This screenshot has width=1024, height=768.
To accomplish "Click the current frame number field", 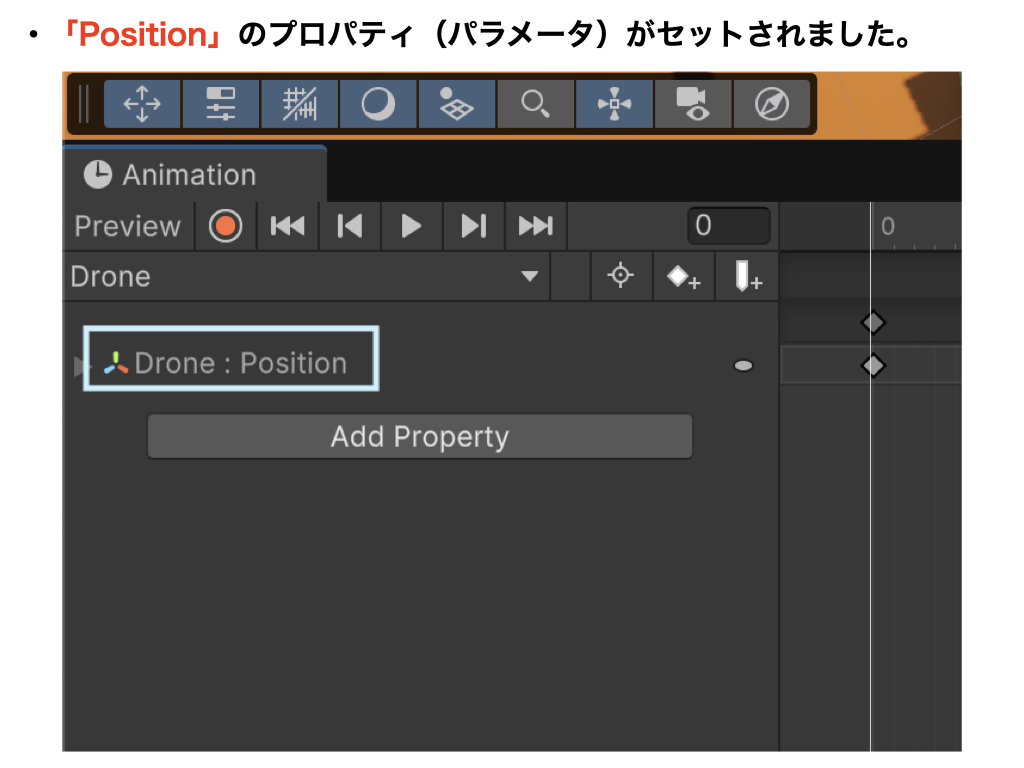I will click(x=728, y=226).
